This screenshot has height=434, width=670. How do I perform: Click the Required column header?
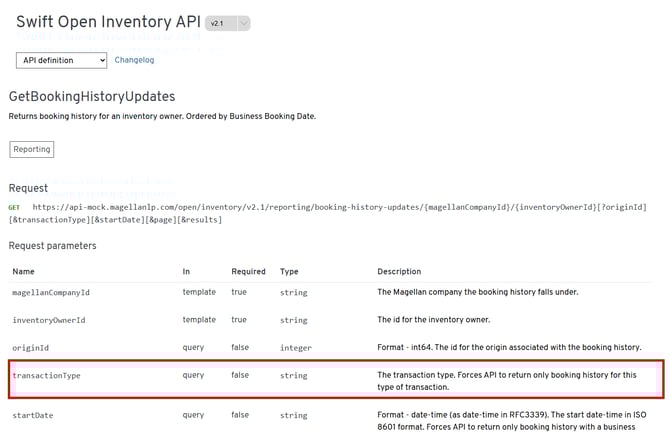point(248,271)
